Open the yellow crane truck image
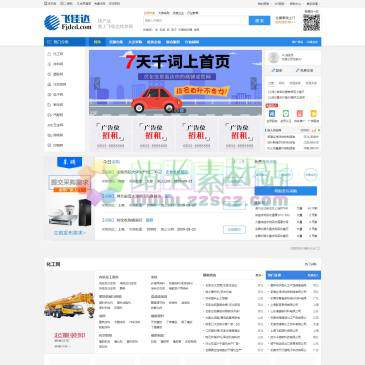 [x=69, y=304]
